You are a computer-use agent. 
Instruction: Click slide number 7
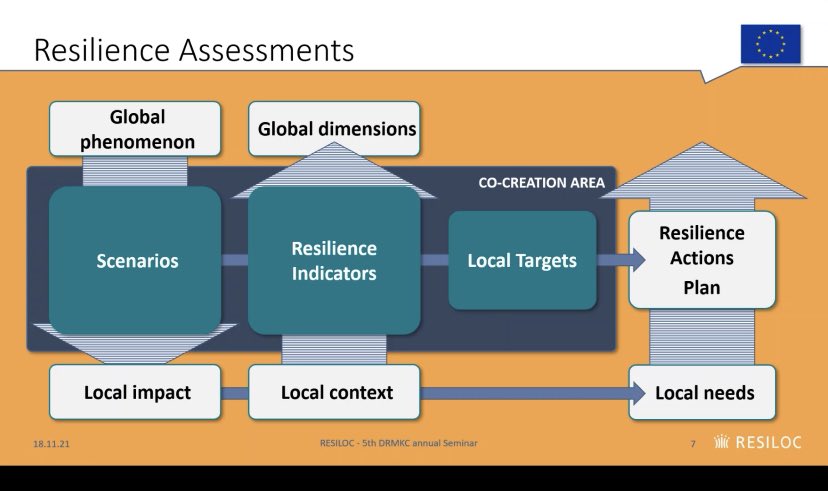click(x=693, y=443)
